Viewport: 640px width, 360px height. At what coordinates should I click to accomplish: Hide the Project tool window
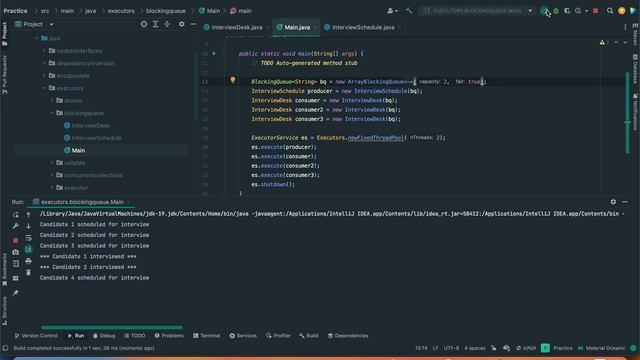(193, 24)
